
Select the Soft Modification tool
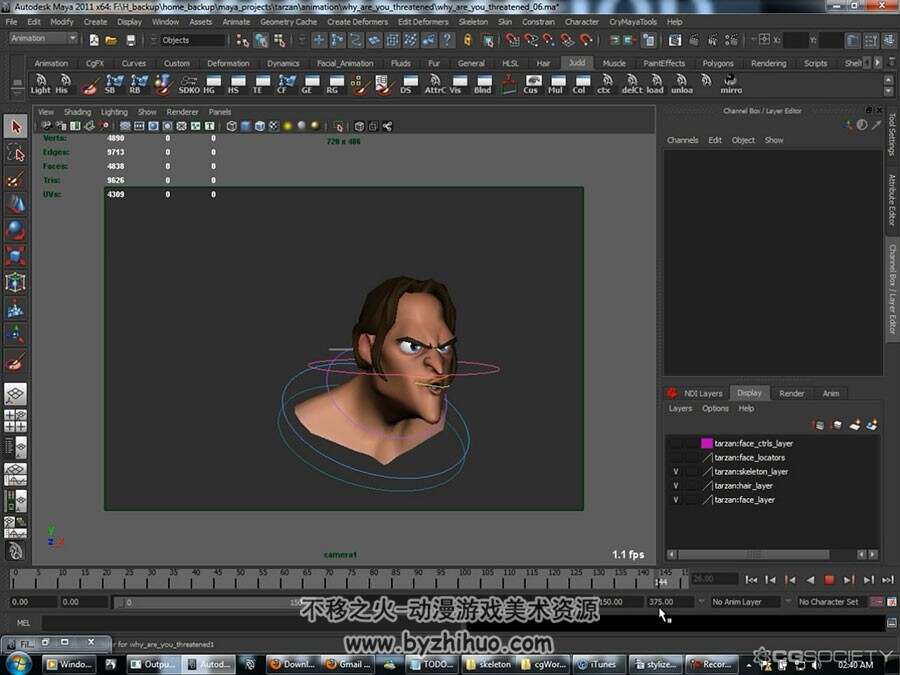[x=15, y=309]
